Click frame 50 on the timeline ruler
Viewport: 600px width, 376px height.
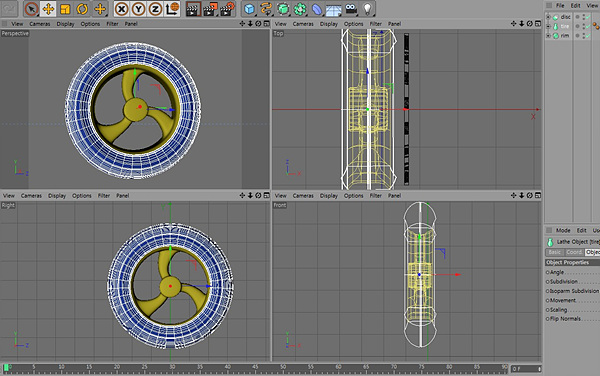pos(283,368)
